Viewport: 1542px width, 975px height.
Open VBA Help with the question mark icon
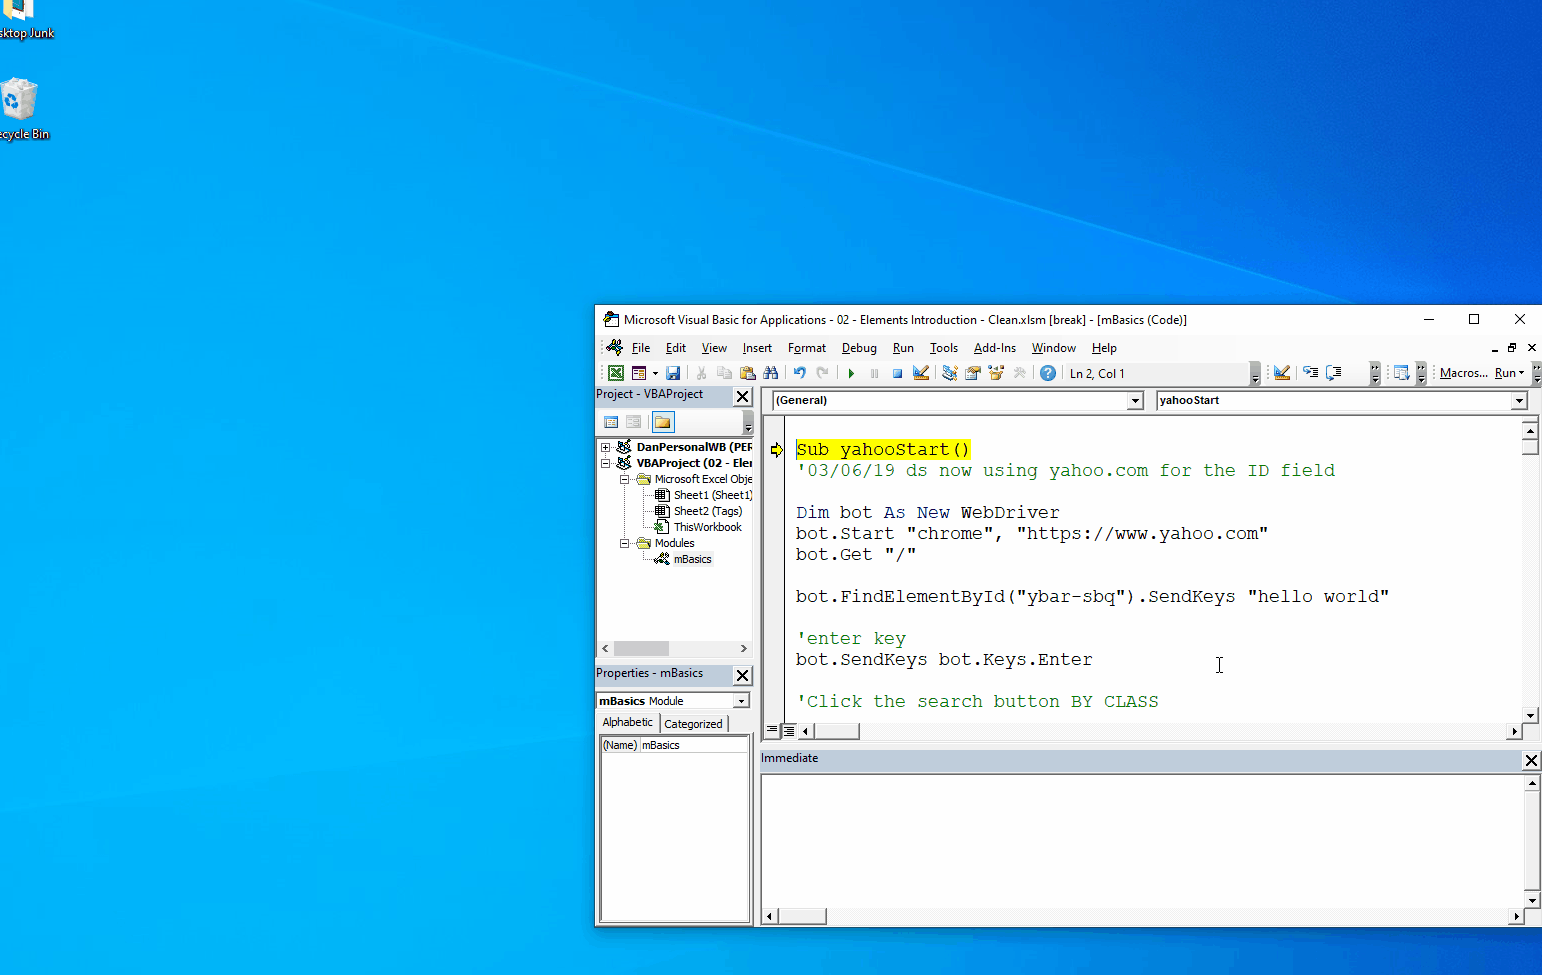pos(1047,372)
